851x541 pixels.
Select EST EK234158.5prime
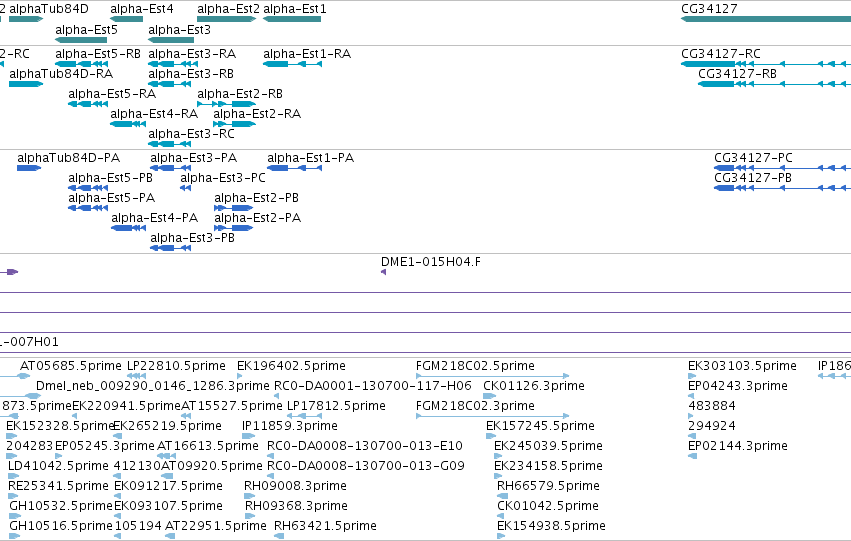[x=498, y=476]
